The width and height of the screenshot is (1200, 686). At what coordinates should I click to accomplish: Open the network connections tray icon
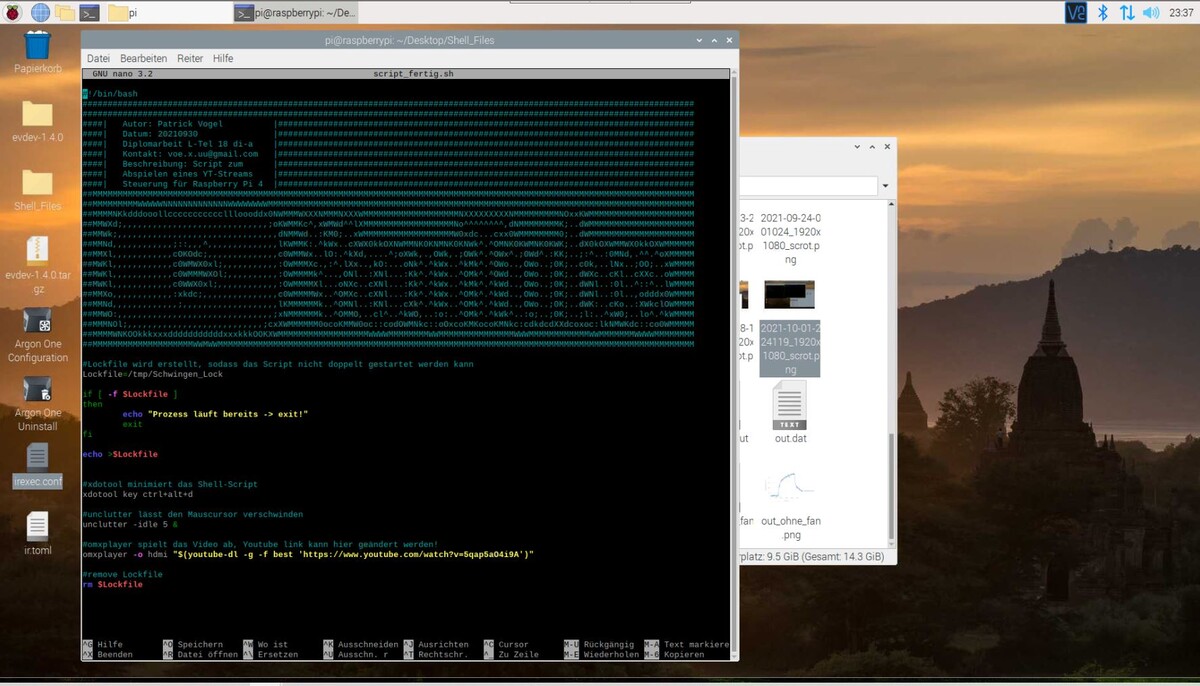click(1127, 13)
